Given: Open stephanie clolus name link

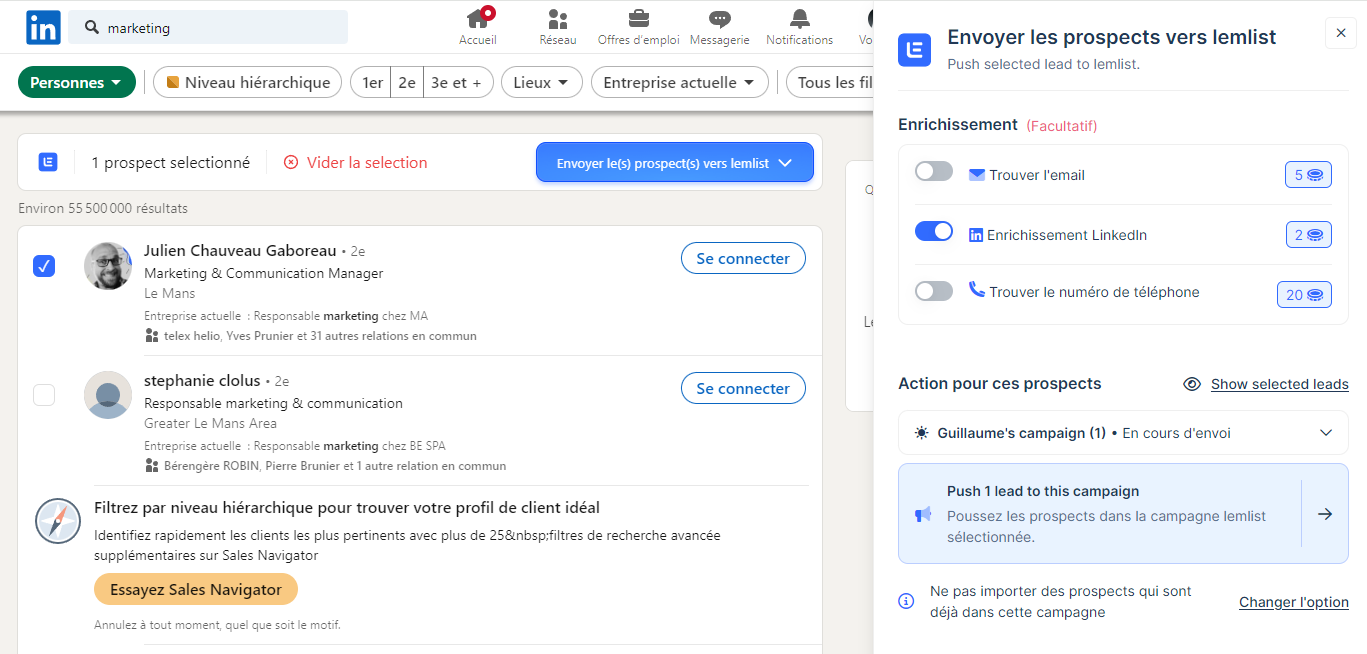Looking at the screenshot, I should point(202,380).
